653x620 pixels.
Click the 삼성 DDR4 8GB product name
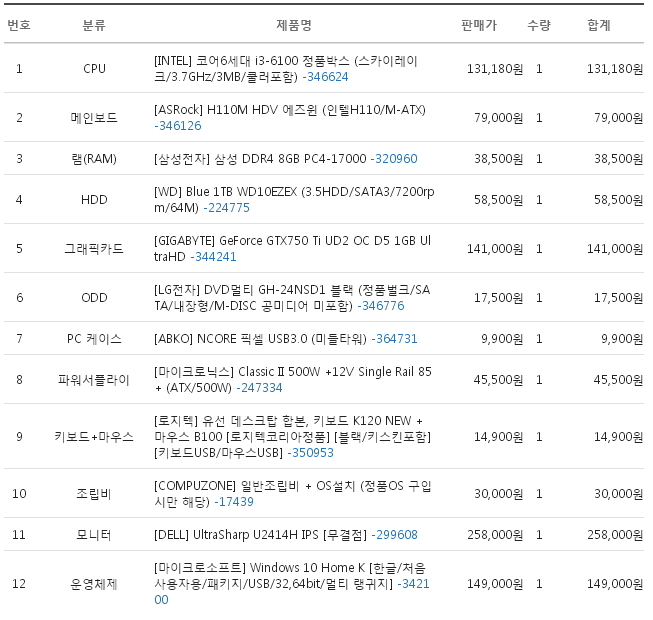point(260,159)
